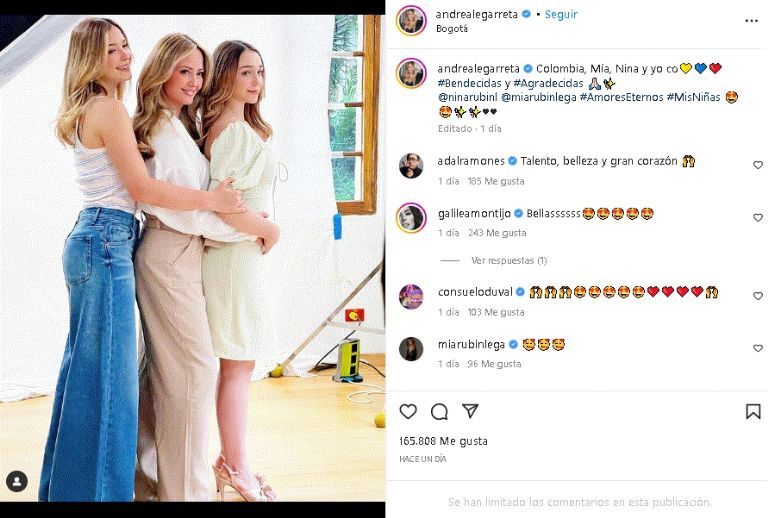The image size is (768, 518).
Task: Open comments via speech bubble icon
Action: [439, 411]
